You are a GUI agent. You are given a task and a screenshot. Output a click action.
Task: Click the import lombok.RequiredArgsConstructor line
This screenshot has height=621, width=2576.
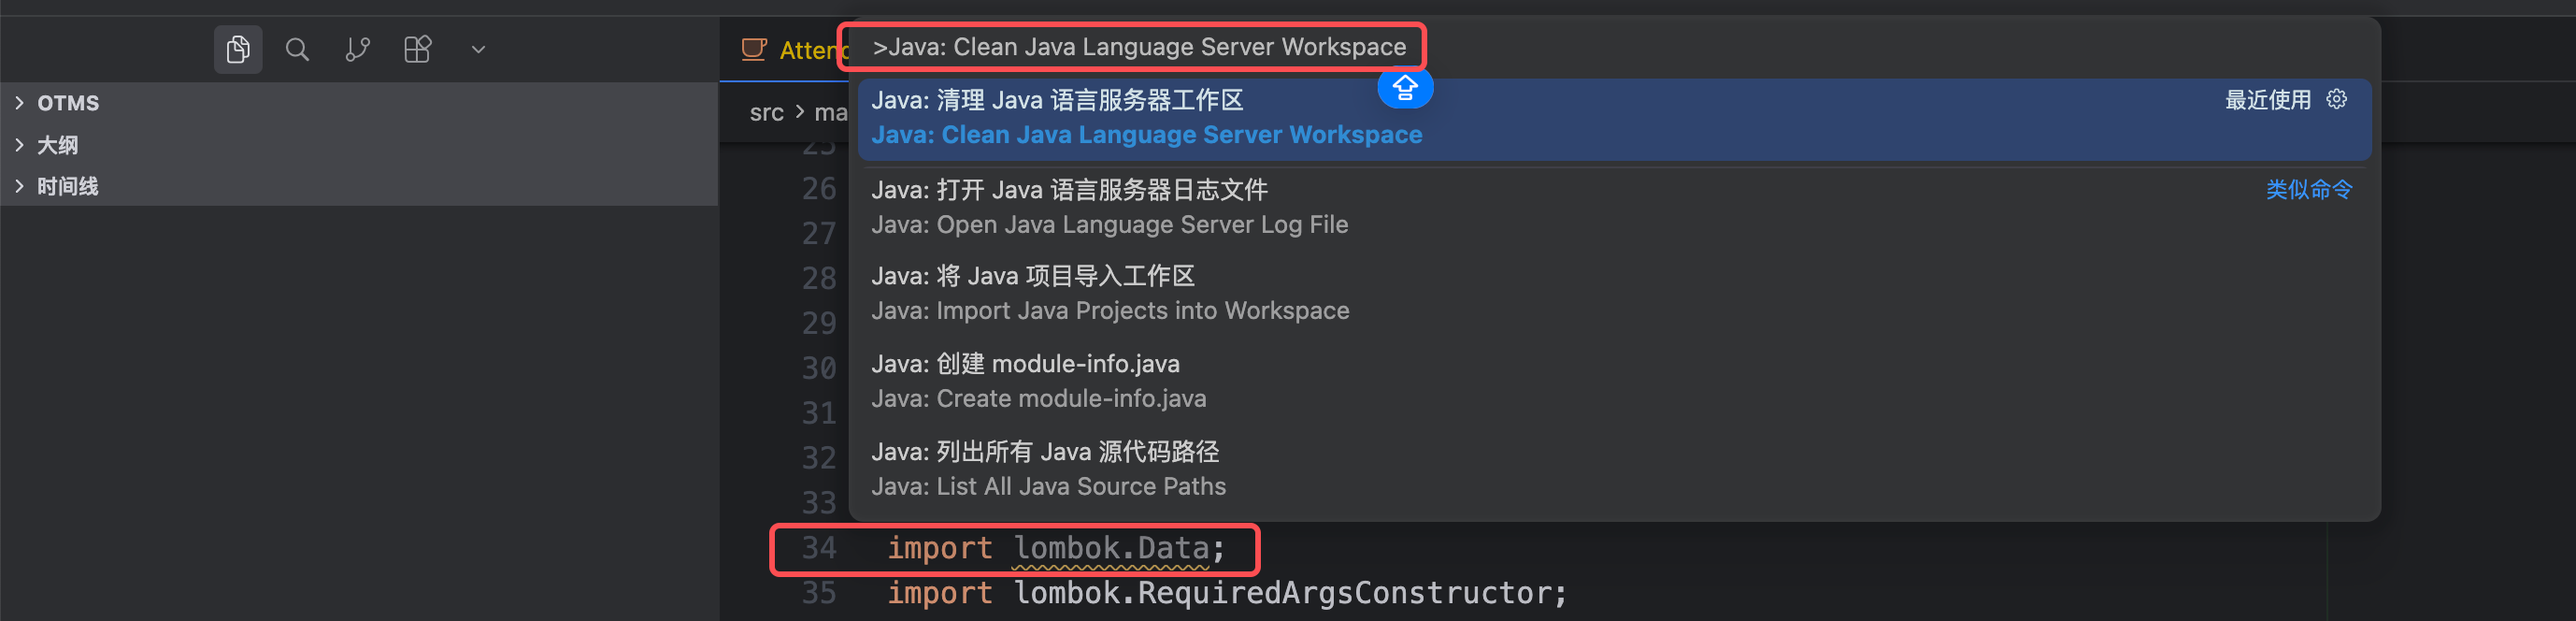pyautogui.click(x=1226, y=593)
